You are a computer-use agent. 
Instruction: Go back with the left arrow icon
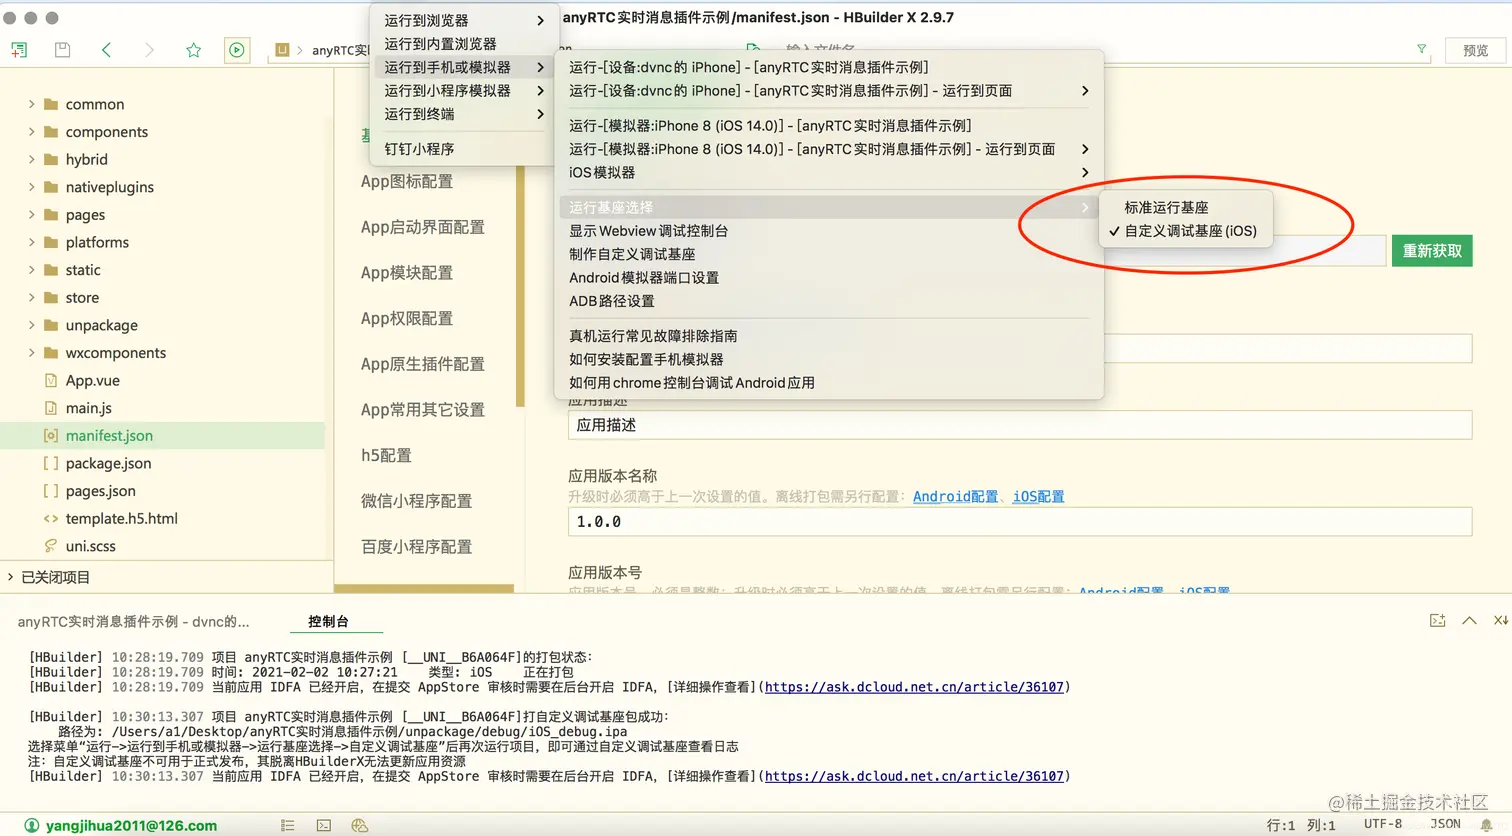tap(106, 50)
